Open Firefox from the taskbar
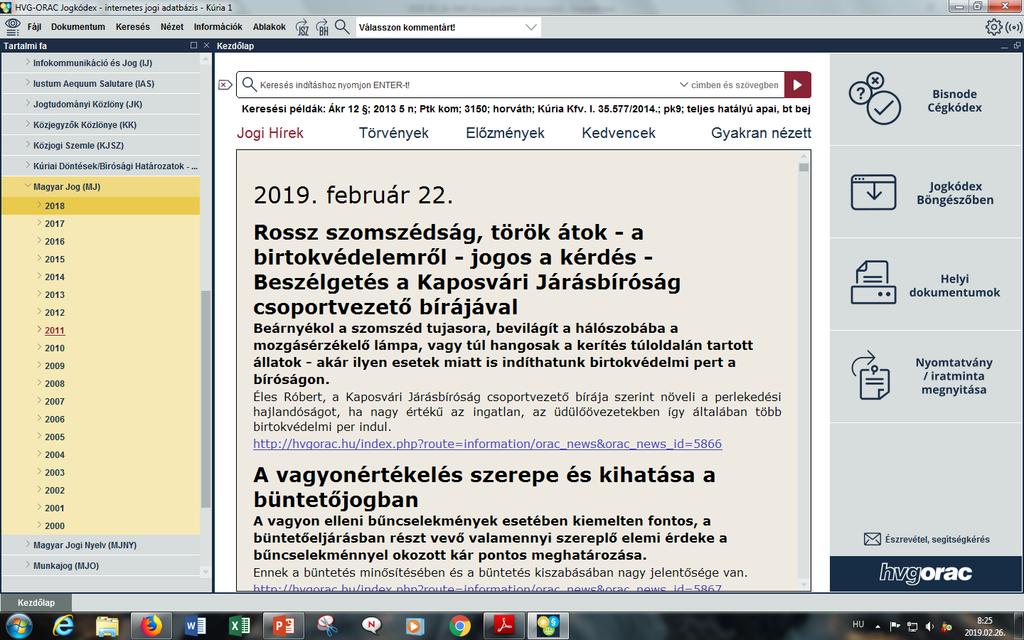This screenshot has width=1024, height=640. pos(151,626)
